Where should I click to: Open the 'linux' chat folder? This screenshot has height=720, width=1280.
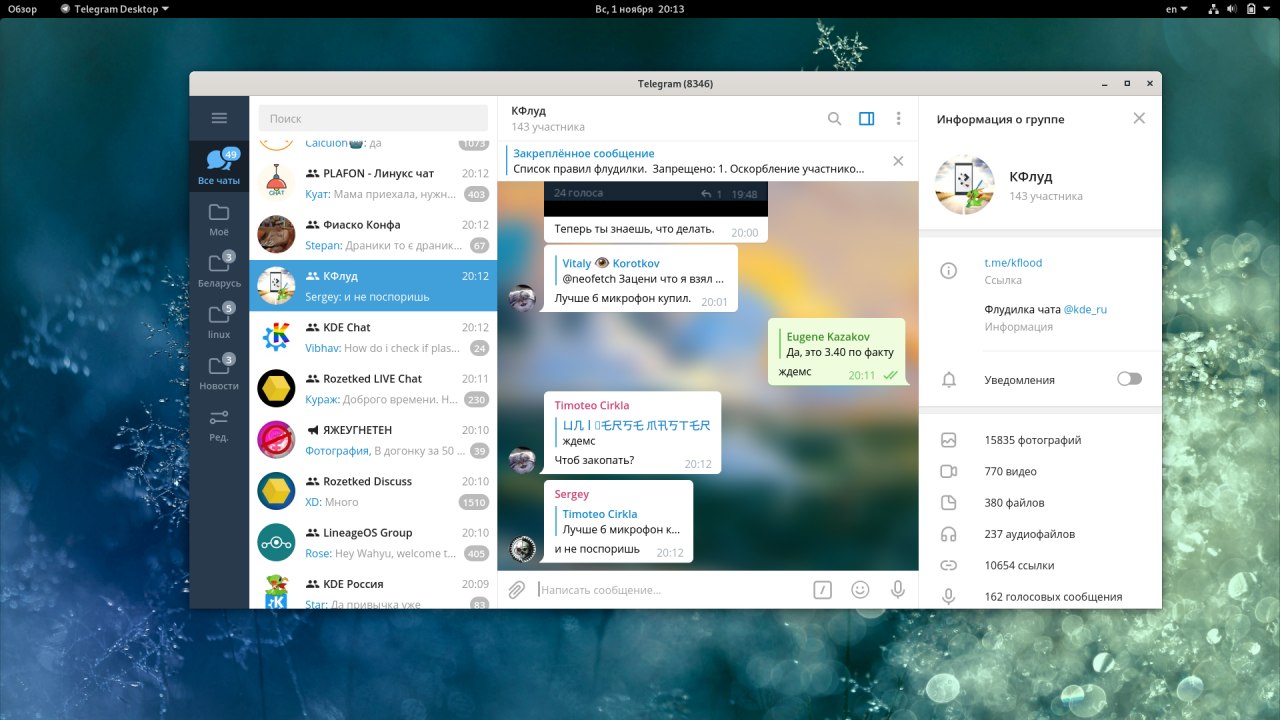219,321
